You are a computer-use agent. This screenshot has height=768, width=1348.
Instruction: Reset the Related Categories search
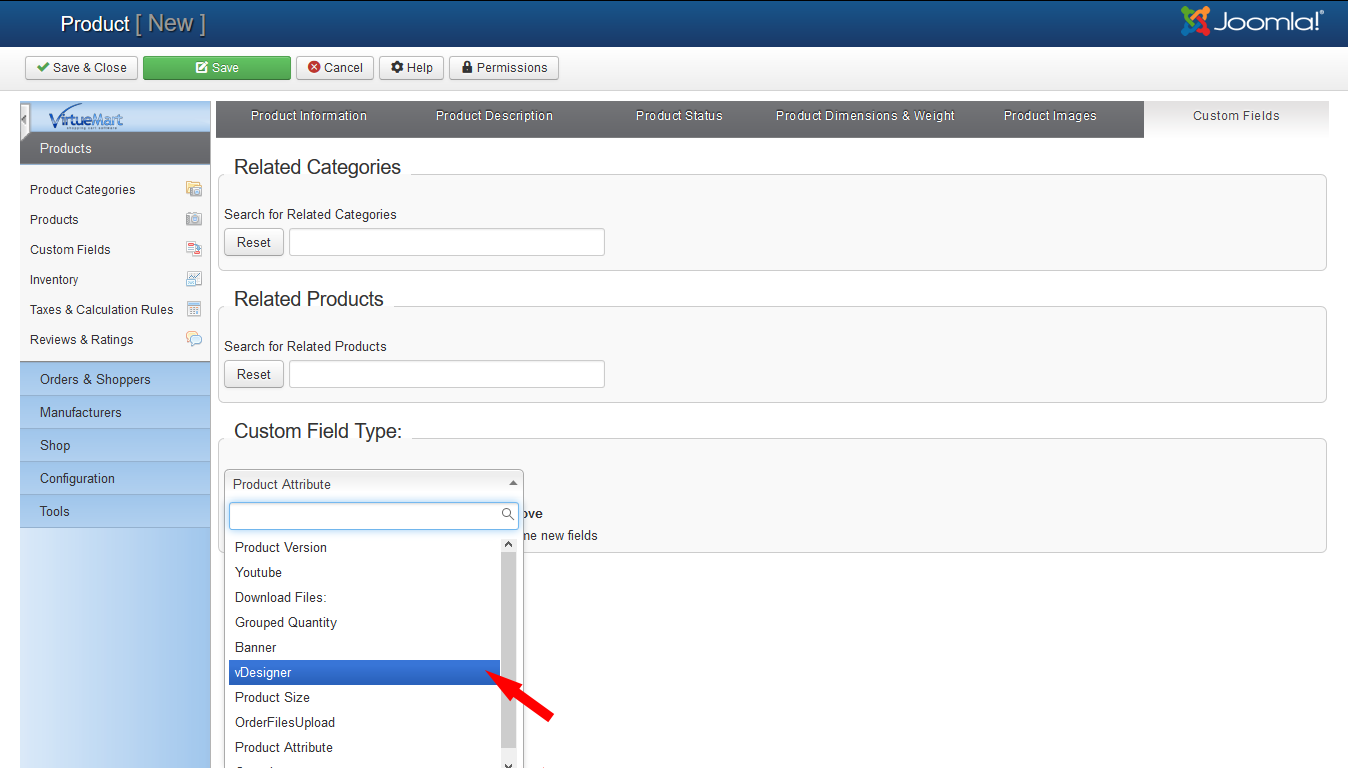click(x=254, y=242)
